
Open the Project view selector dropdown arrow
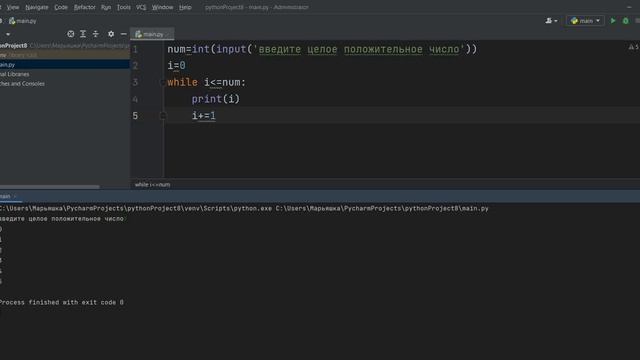[8, 34]
